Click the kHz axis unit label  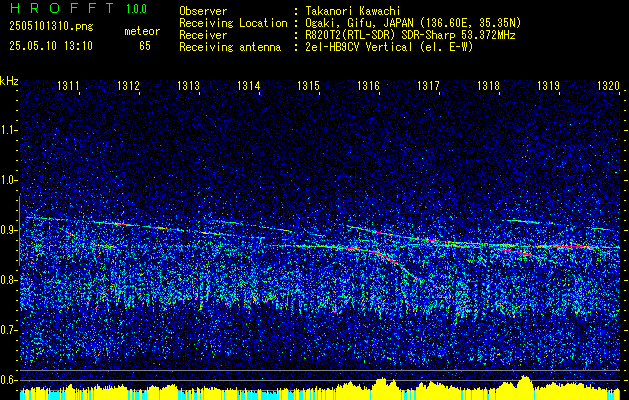pos(9,81)
